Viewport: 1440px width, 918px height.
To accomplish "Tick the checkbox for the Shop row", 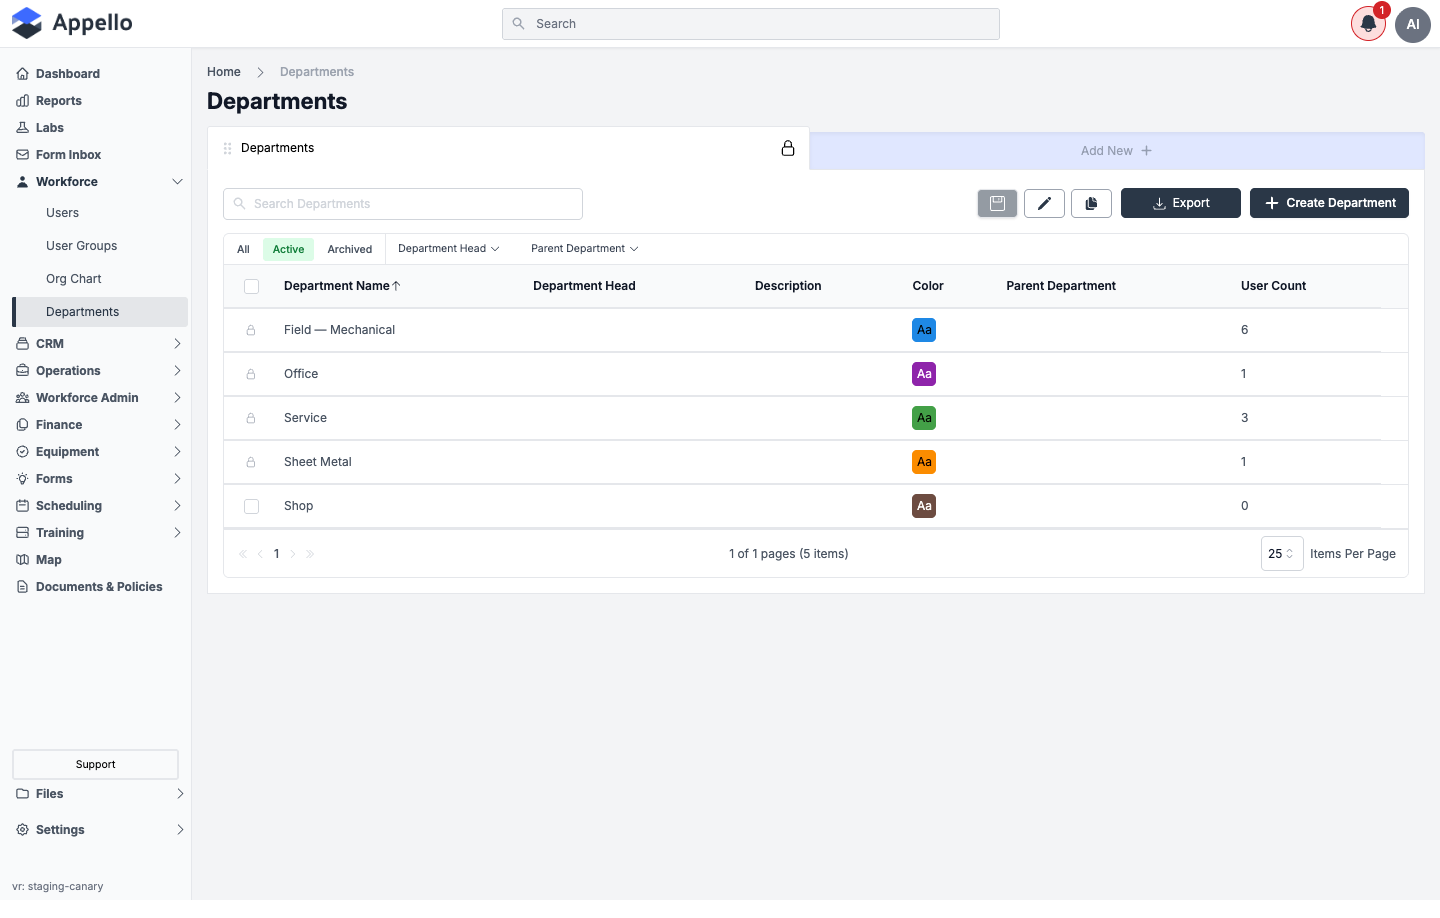I will click(x=252, y=507).
